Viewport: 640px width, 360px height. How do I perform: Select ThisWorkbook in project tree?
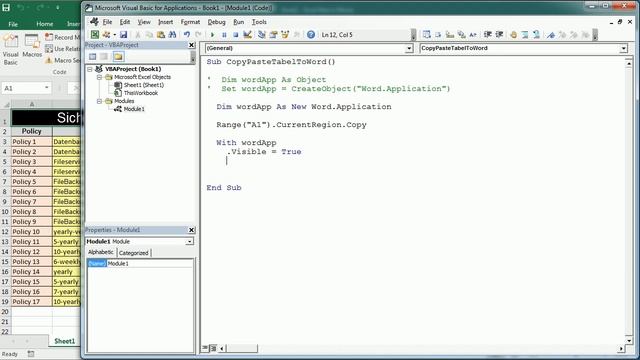pos(141,93)
